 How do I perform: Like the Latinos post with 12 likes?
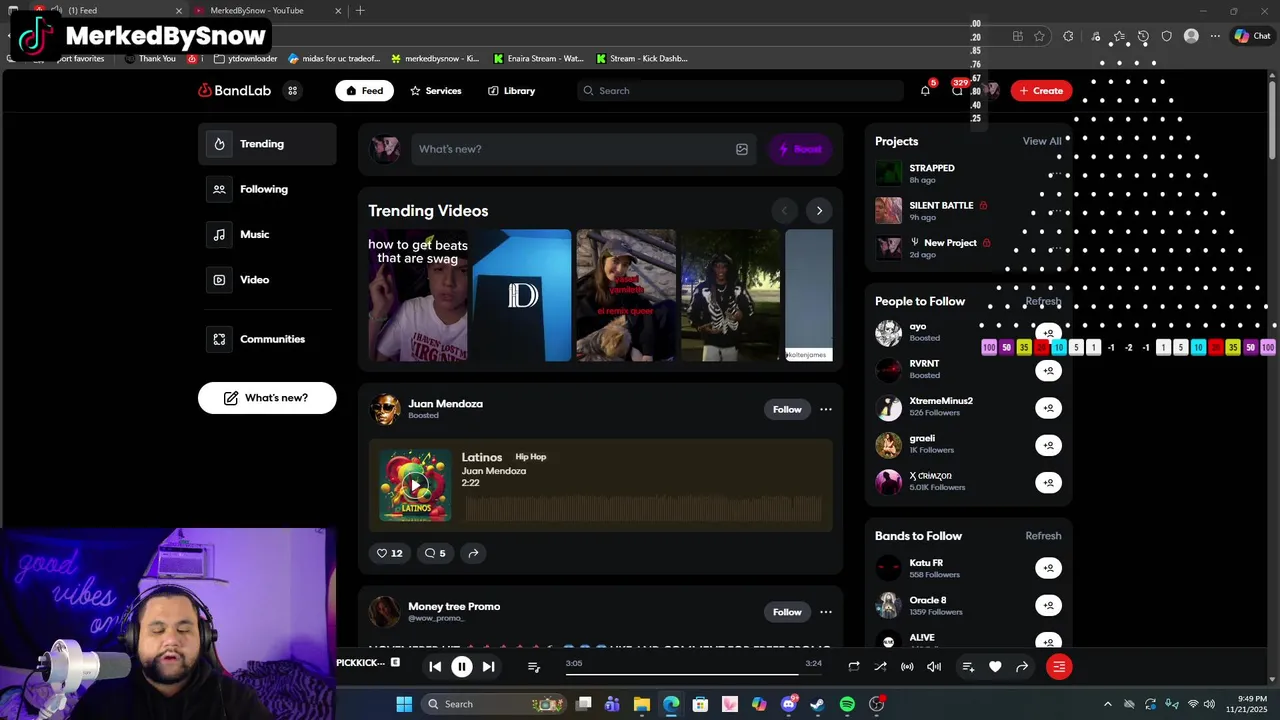tap(389, 553)
